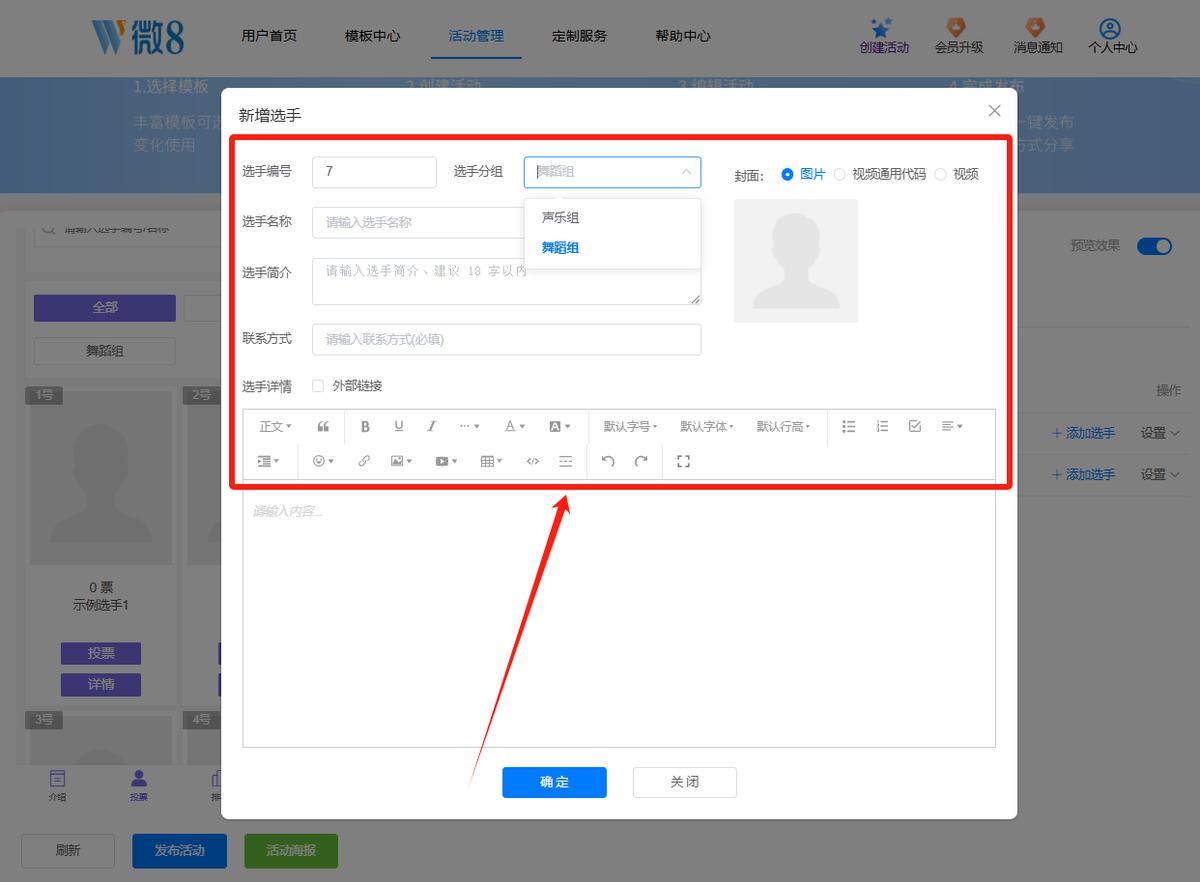Insert a code block
Image resolution: width=1200 pixels, height=882 pixels.
pos(533,461)
